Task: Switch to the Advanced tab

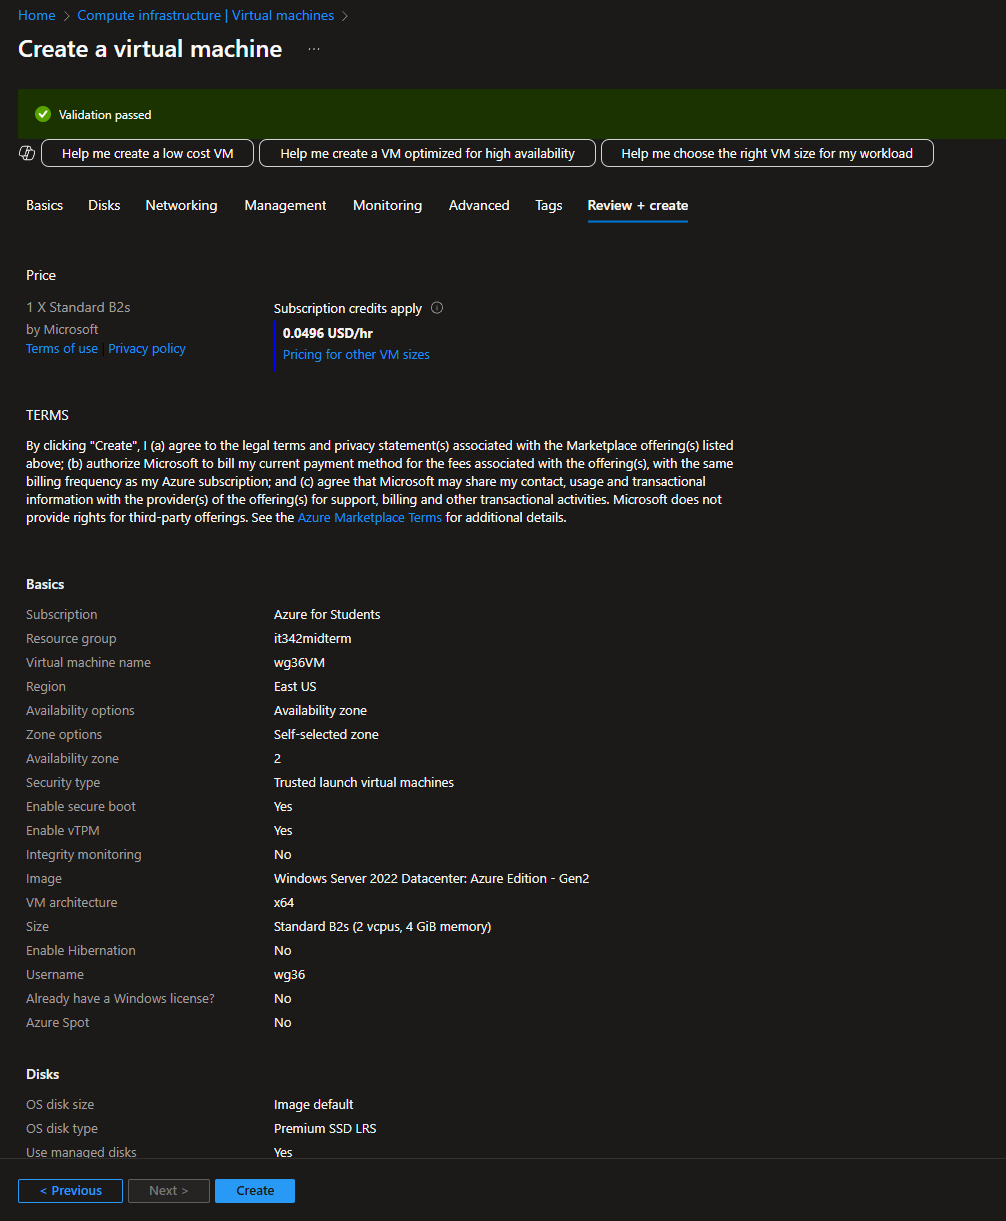Action: (479, 205)
